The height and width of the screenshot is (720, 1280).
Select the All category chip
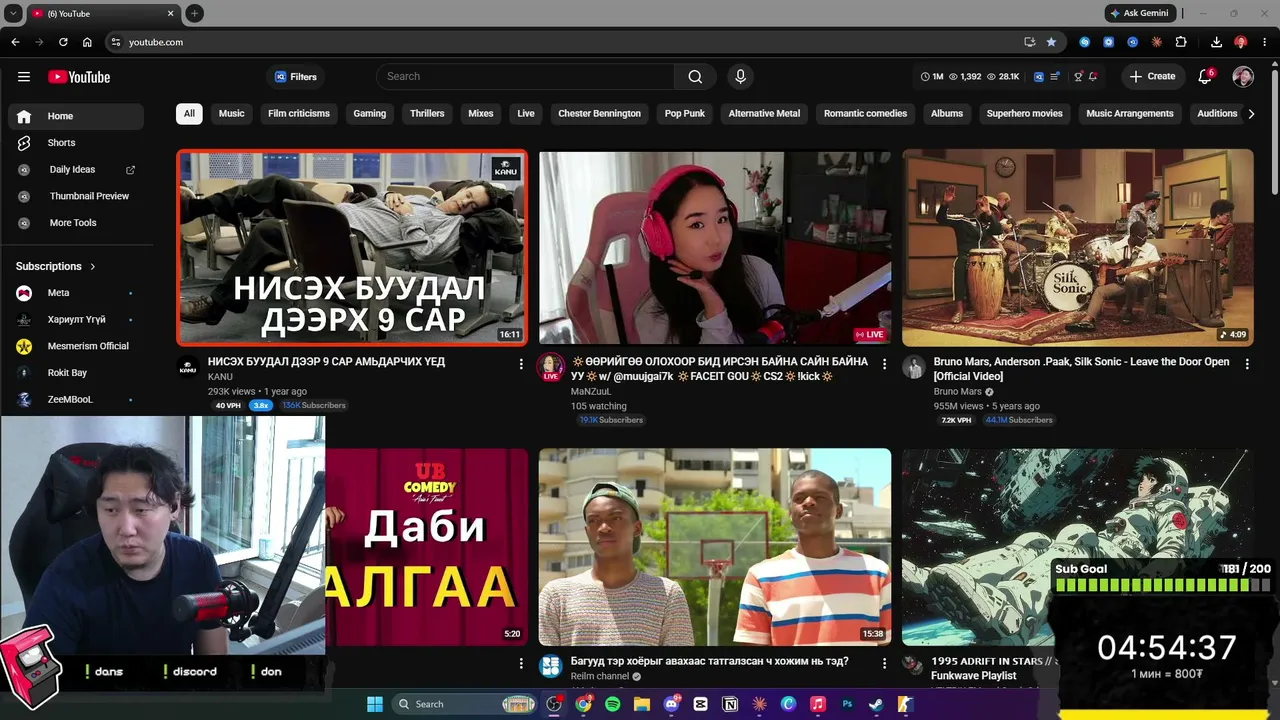click(x=189, y=114)
